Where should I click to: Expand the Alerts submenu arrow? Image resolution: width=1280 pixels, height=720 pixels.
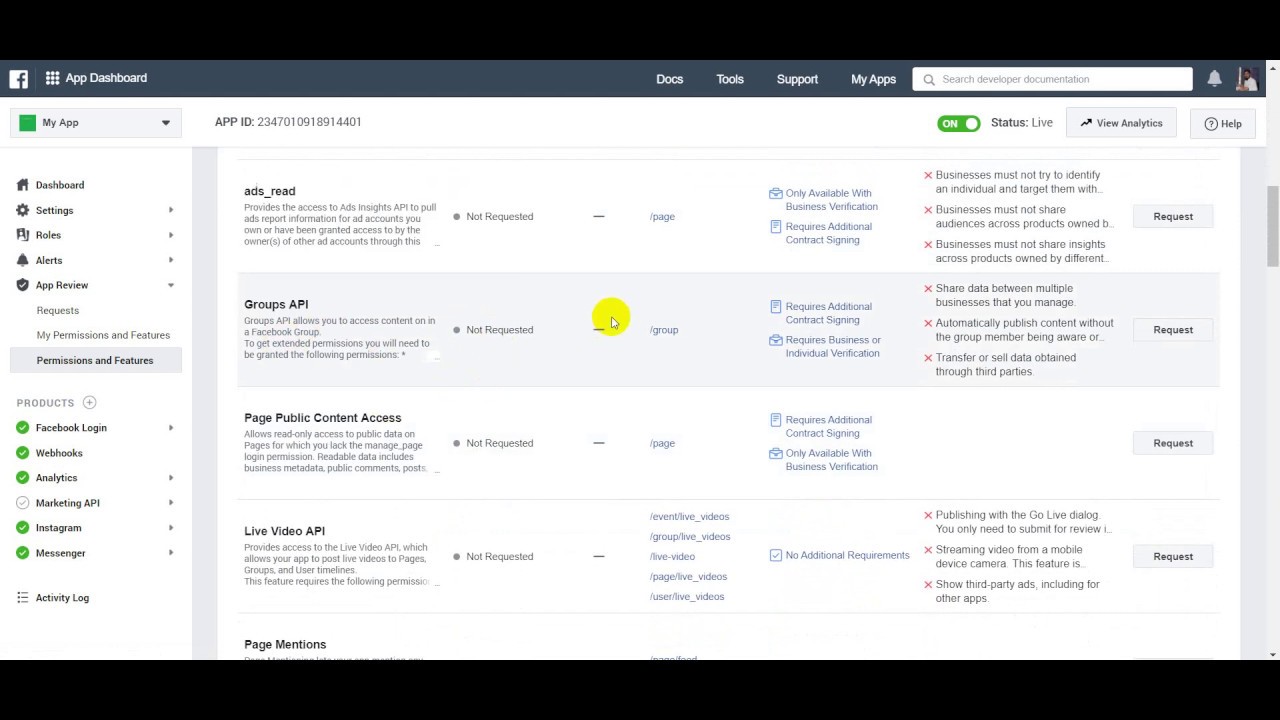pyautogui.click(x=171, y=260)
